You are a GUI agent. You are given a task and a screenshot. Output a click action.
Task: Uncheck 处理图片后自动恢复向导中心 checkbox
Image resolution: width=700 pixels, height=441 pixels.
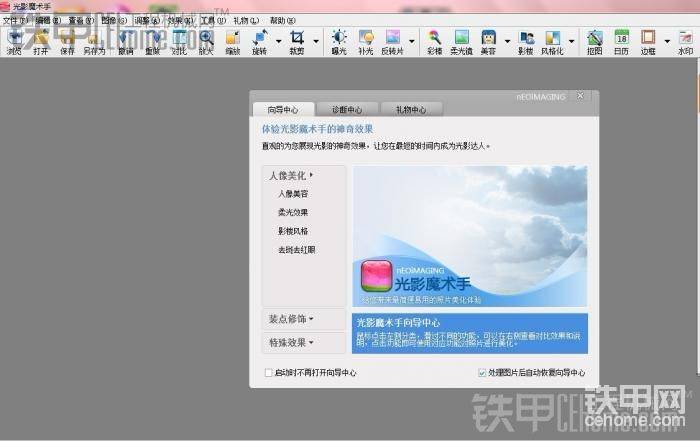click(x=482, y=373)
